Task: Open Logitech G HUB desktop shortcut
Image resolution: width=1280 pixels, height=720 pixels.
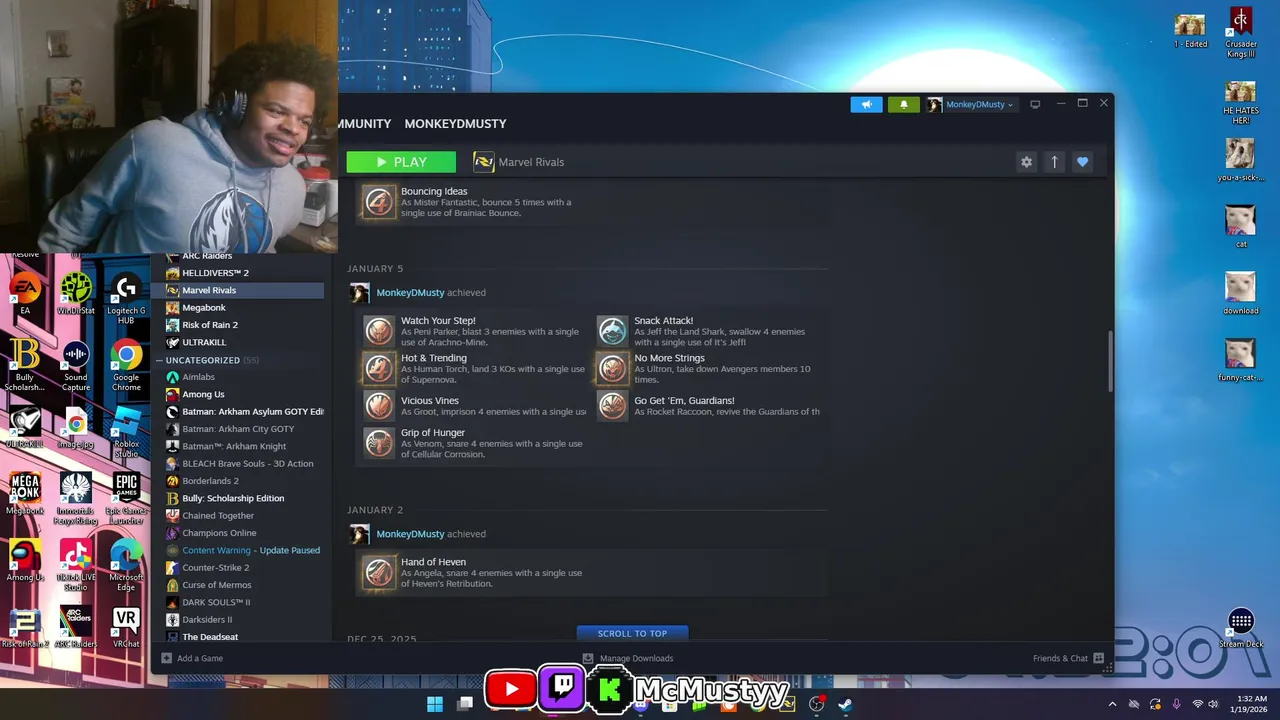Action: [126, 298]
